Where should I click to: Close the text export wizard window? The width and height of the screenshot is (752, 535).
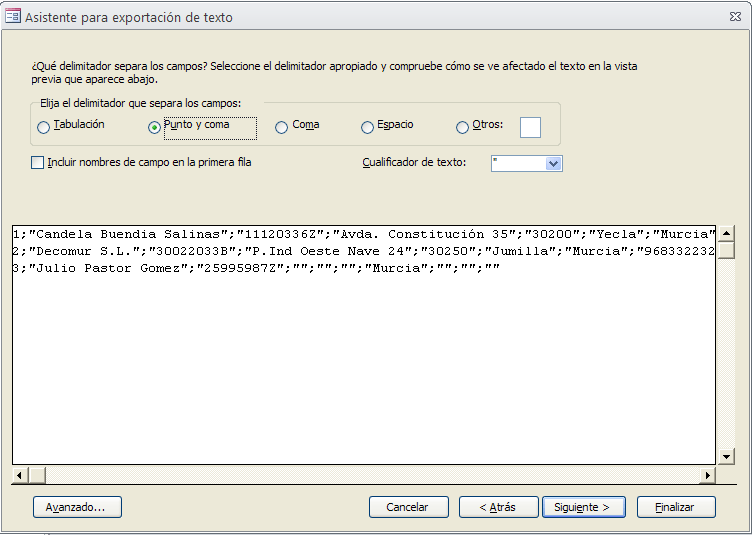click(735, 16)
